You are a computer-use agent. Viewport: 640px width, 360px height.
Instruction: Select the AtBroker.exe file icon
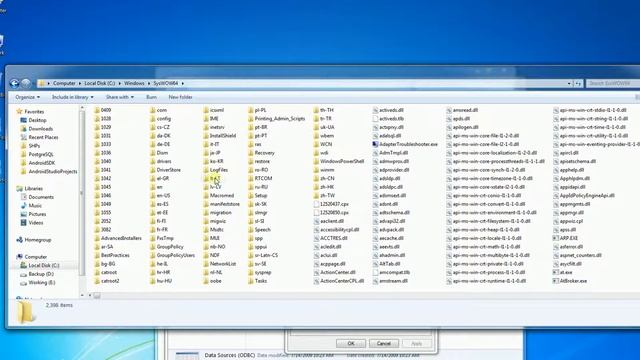pos(556,281)
